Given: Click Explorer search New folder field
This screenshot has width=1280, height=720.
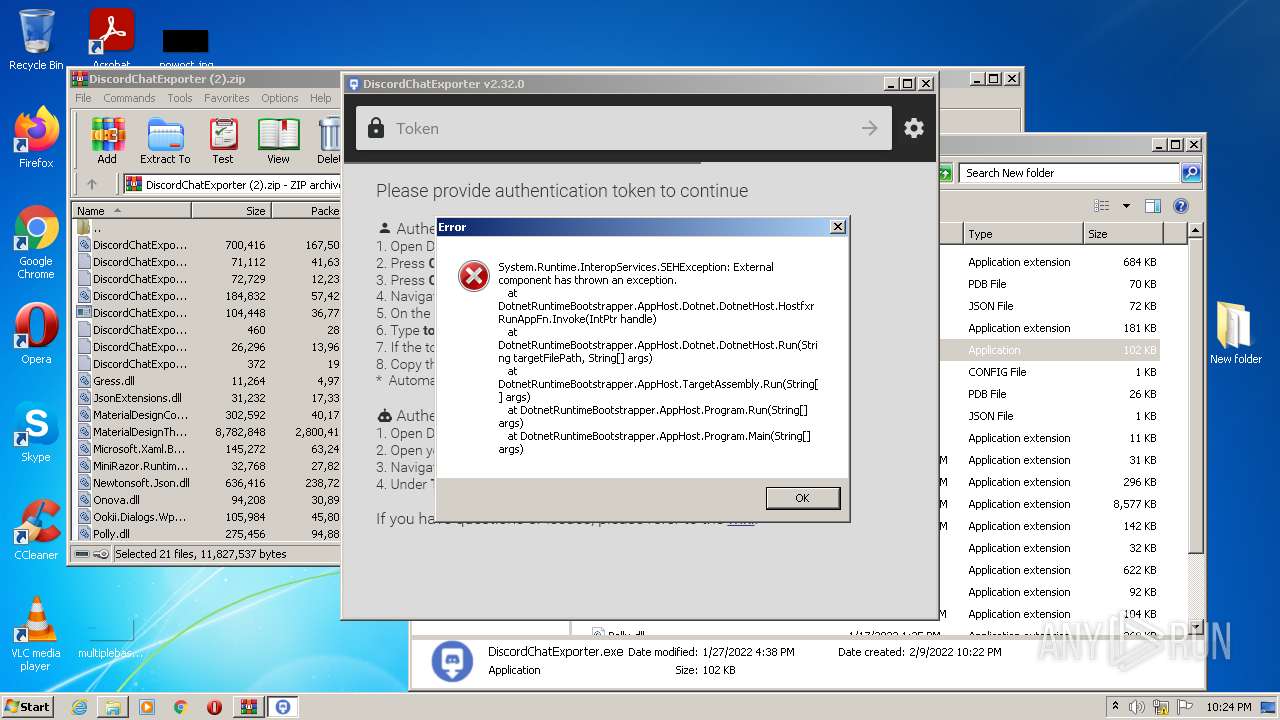Looking at the screenshot, I should pyautogui.click(x=1070, y=173).
